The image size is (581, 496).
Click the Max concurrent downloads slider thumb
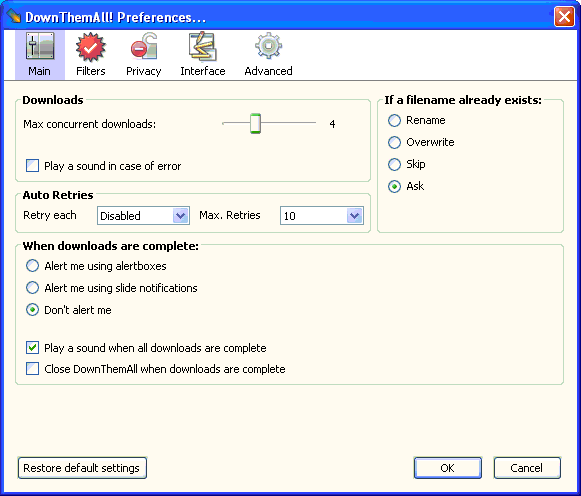[x=255, y=123]
